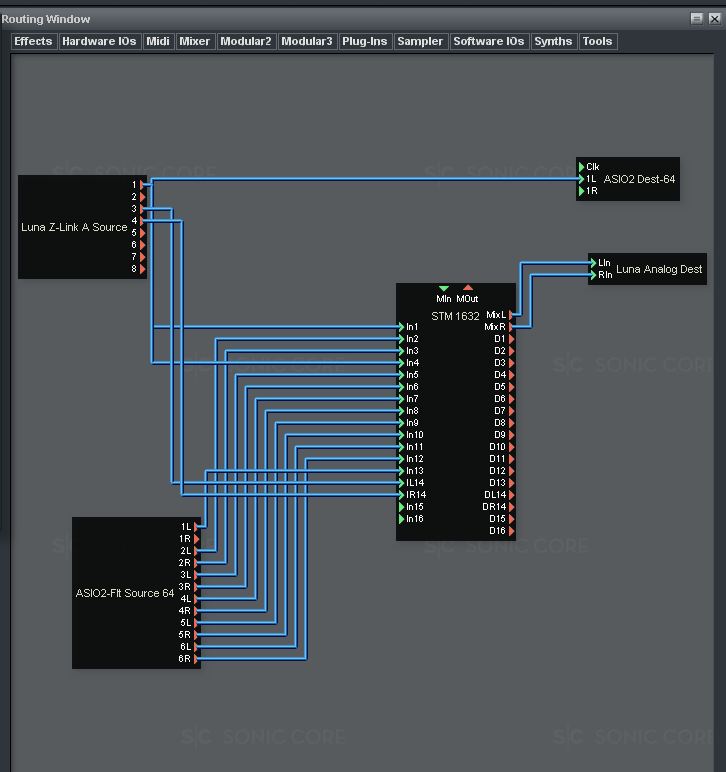Open the Mixer menu
This screenshot has width=726, height=772.
coord(195,41)
